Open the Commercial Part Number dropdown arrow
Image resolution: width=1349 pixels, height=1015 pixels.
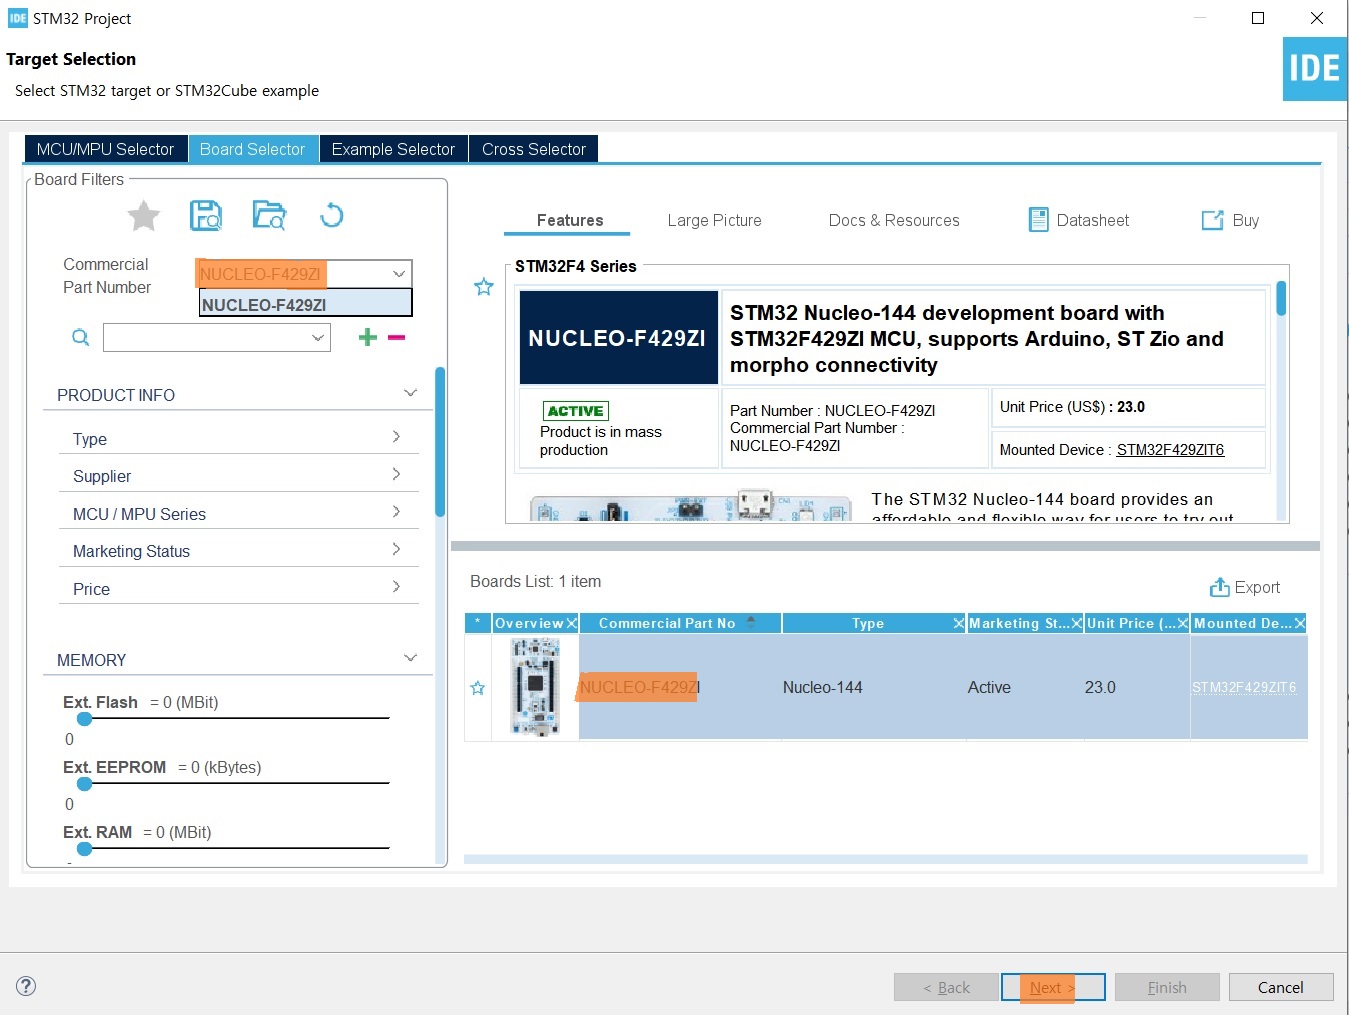tap(398, 274)
